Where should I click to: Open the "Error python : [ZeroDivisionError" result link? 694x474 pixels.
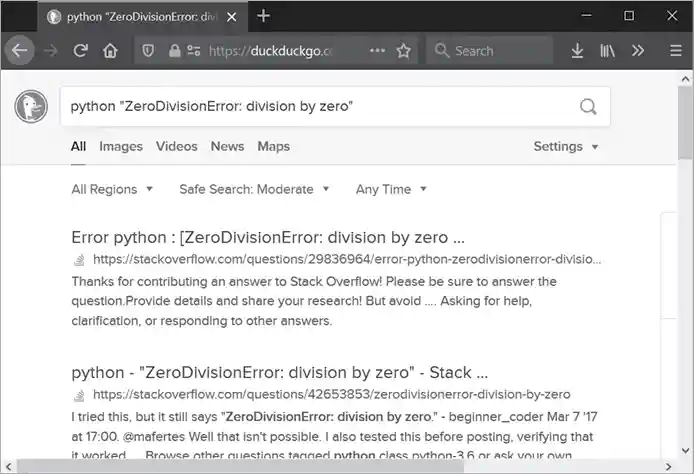[x=268, y=238]
